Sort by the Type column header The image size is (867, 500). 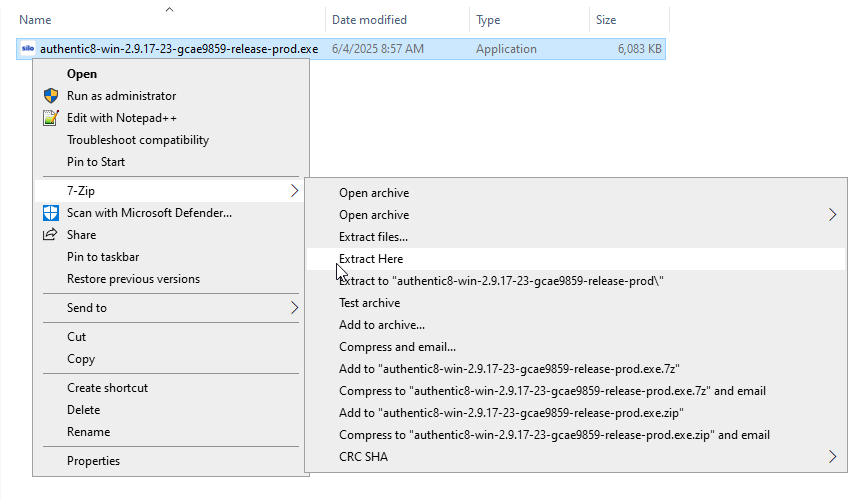tap(488, 20)
